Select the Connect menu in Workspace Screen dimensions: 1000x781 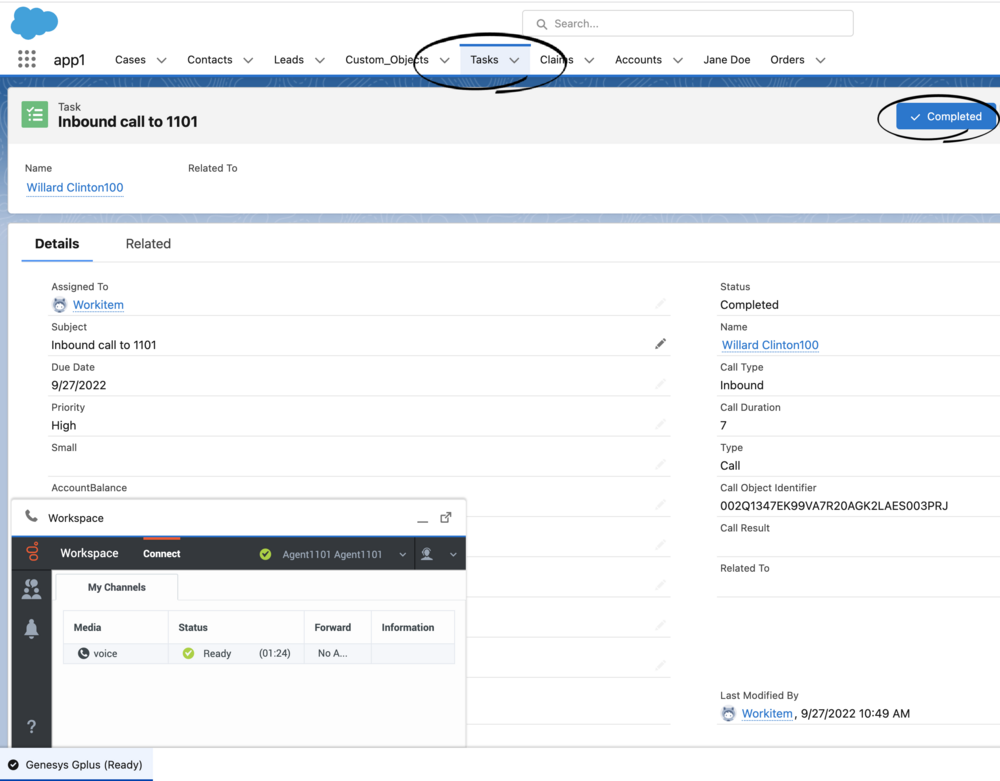pos(161,551)
